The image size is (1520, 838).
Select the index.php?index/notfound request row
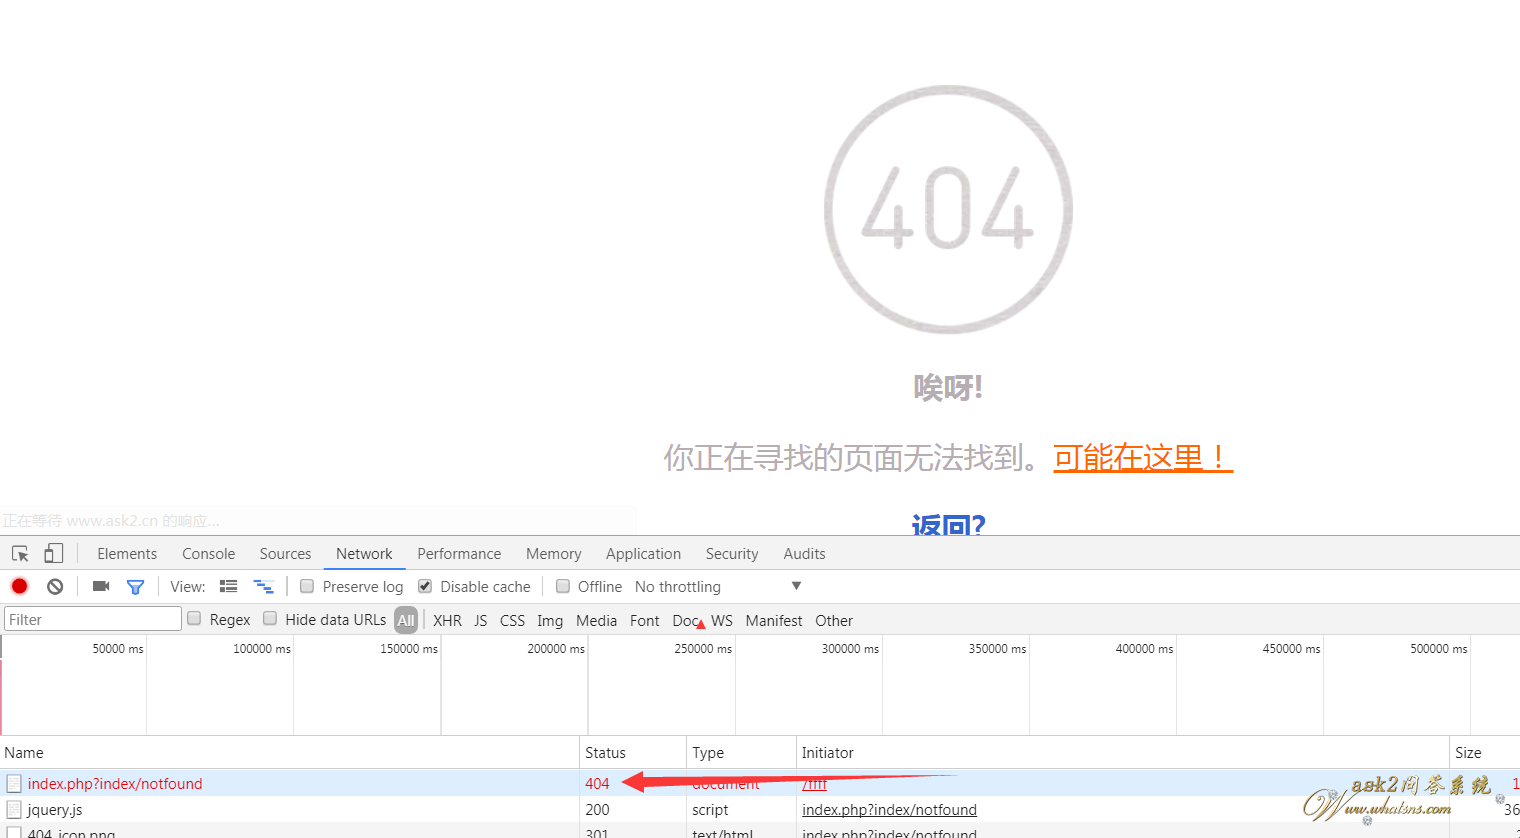coord(115,784)
